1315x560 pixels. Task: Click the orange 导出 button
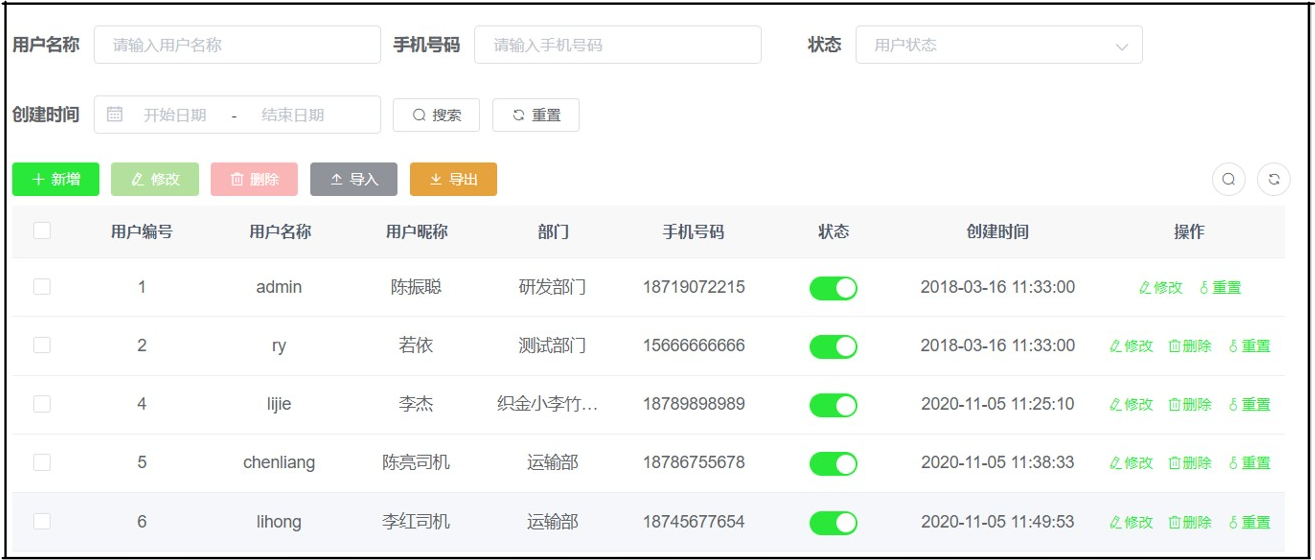(453, 179)
